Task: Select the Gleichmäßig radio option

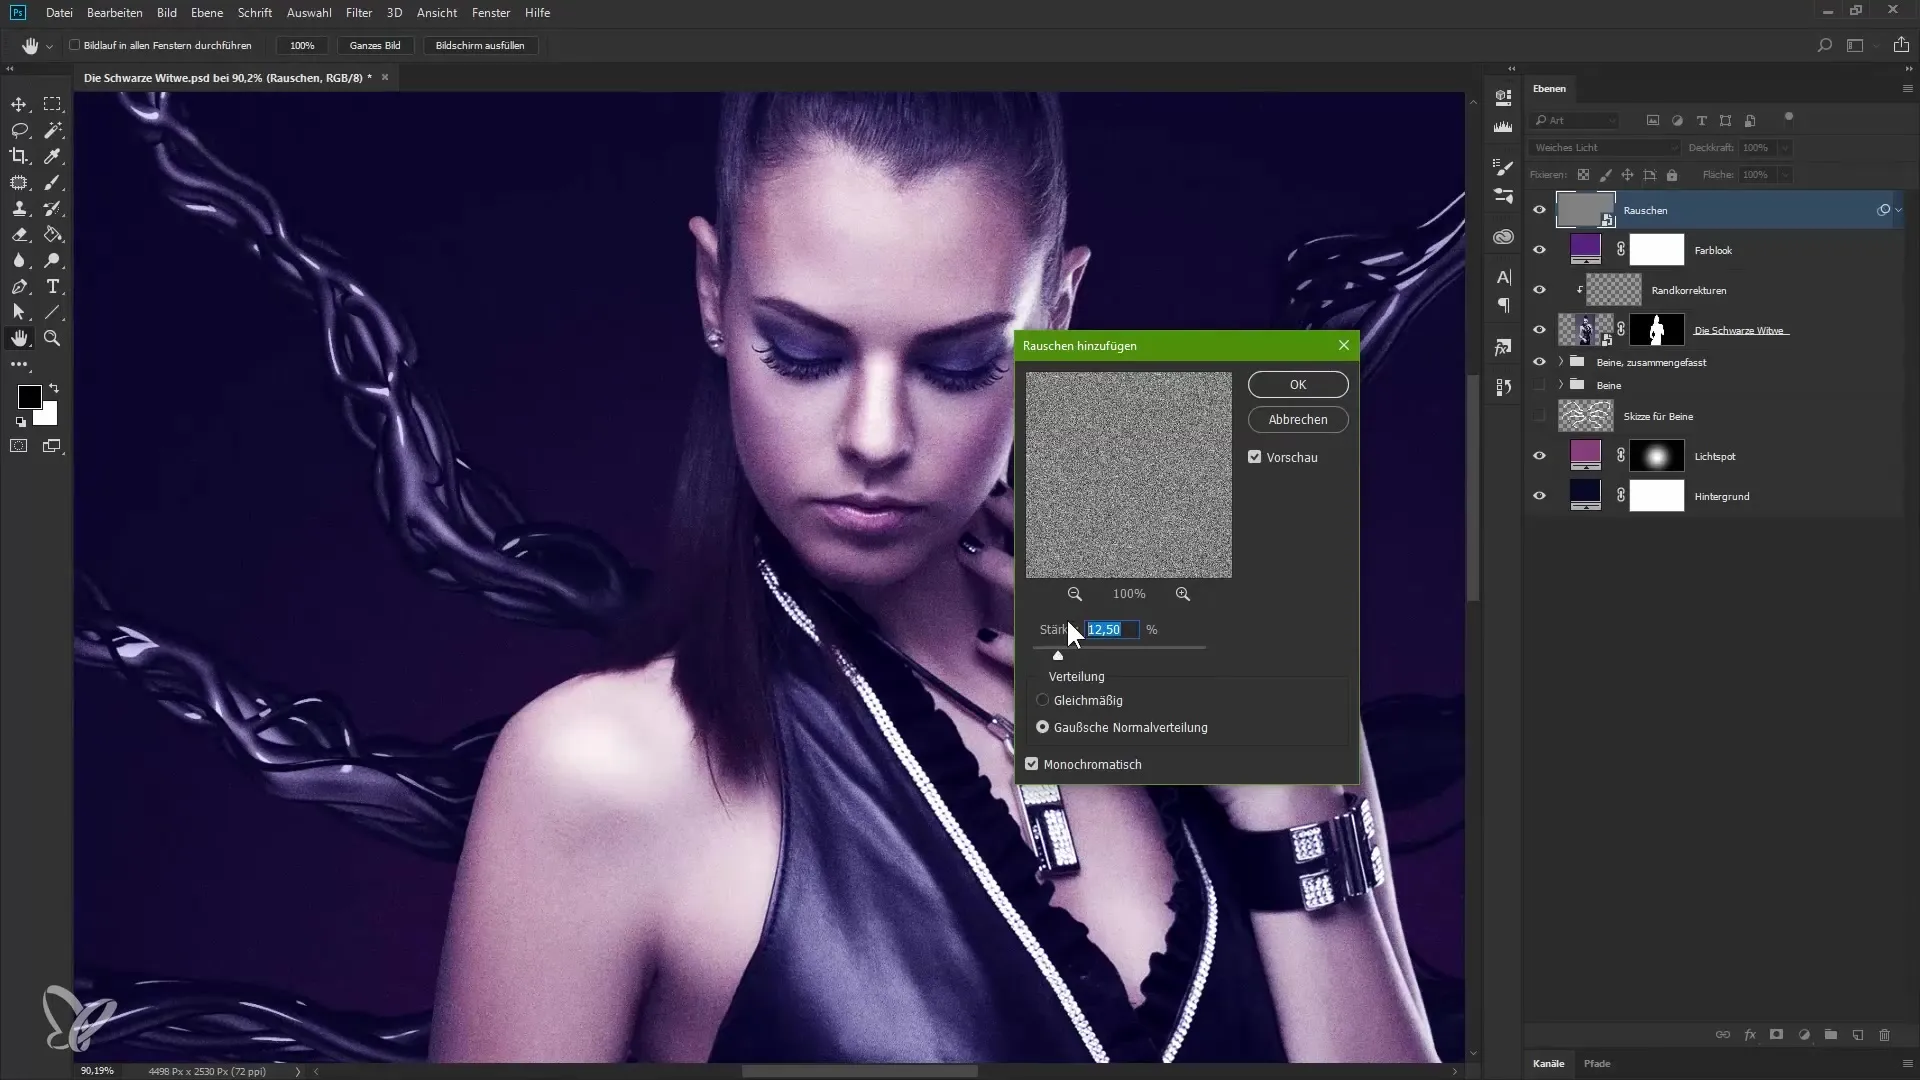Action: pos(1043,700)
